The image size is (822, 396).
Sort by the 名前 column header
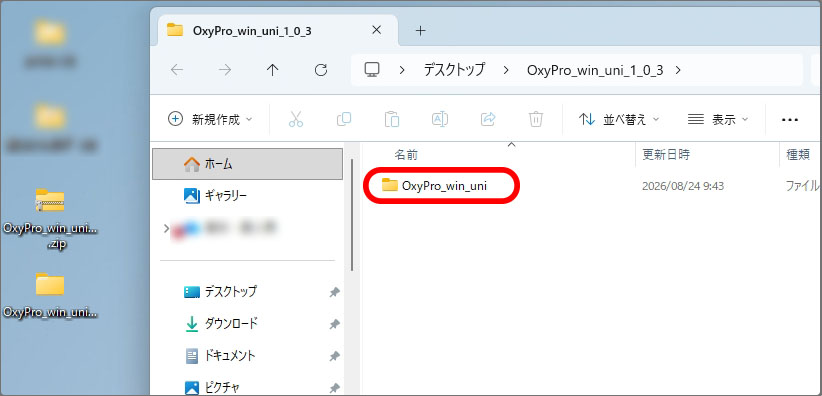406,154
